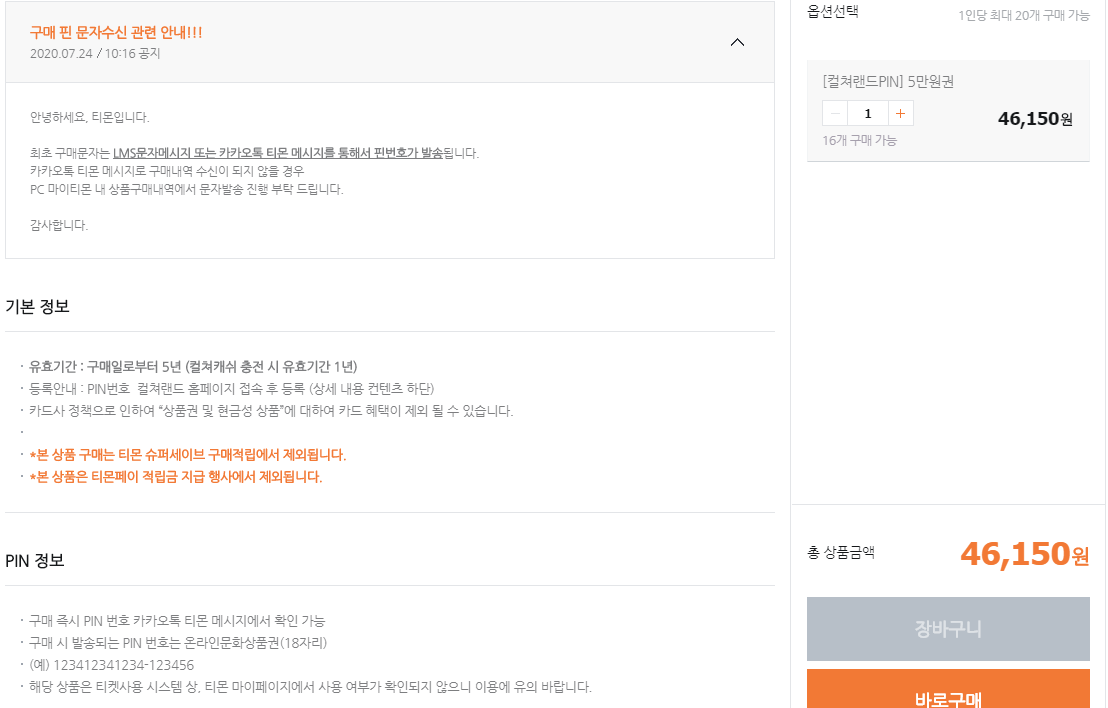Click the 등록안내 PIN번호 line
Screen dimensions: 1108x708
tap(231, 389)
